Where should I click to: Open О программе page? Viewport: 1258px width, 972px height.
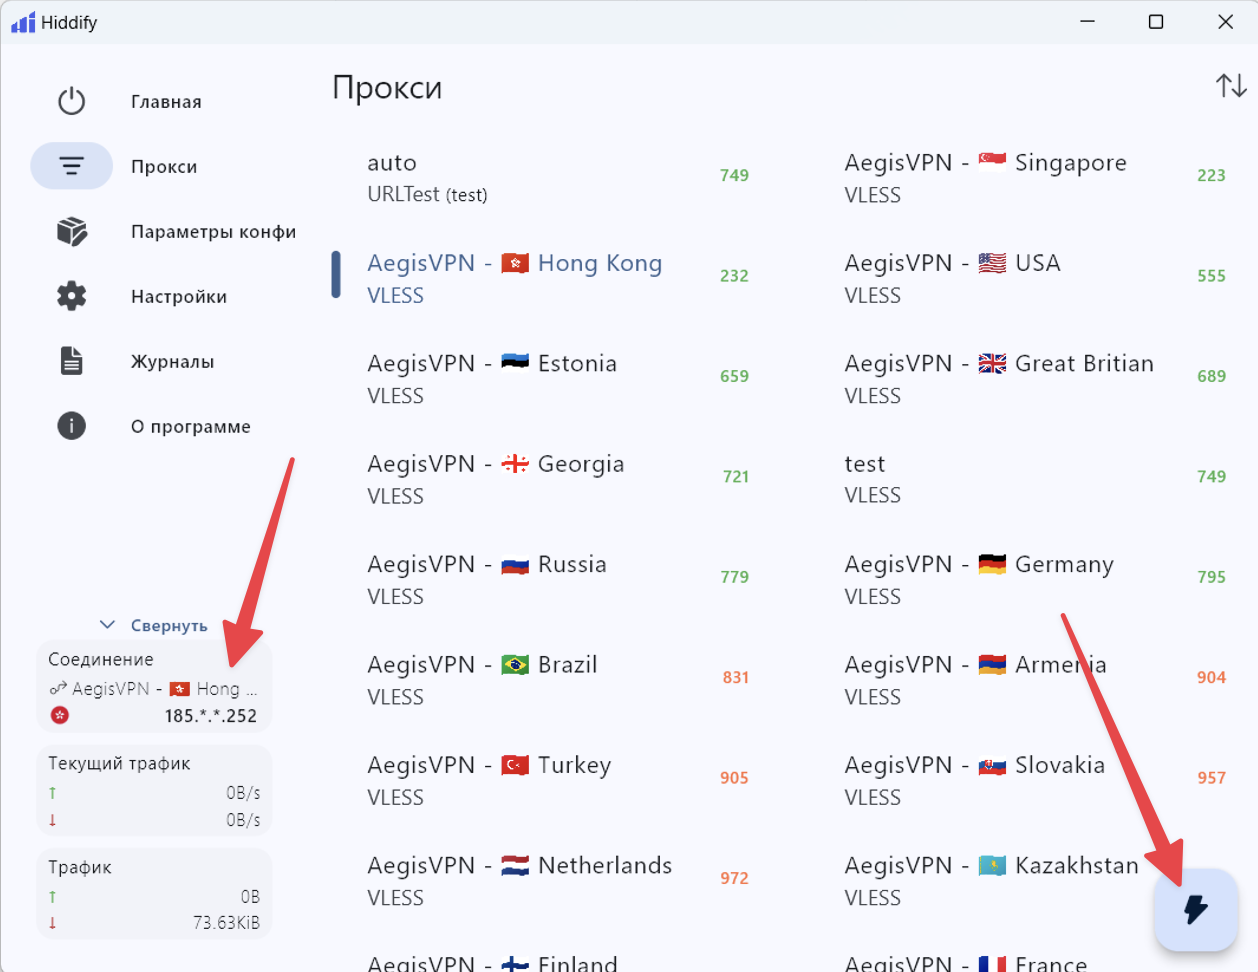coord(191,427)
